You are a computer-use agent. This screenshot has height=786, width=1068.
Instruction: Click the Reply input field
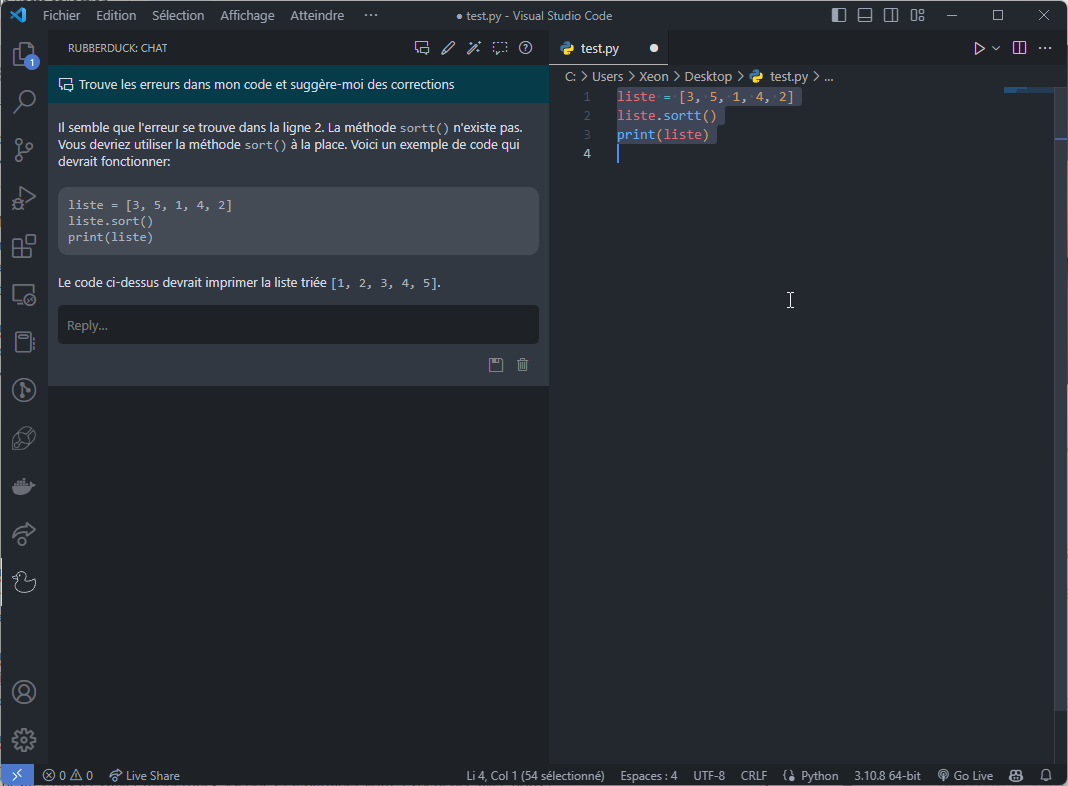coord(298,325)
